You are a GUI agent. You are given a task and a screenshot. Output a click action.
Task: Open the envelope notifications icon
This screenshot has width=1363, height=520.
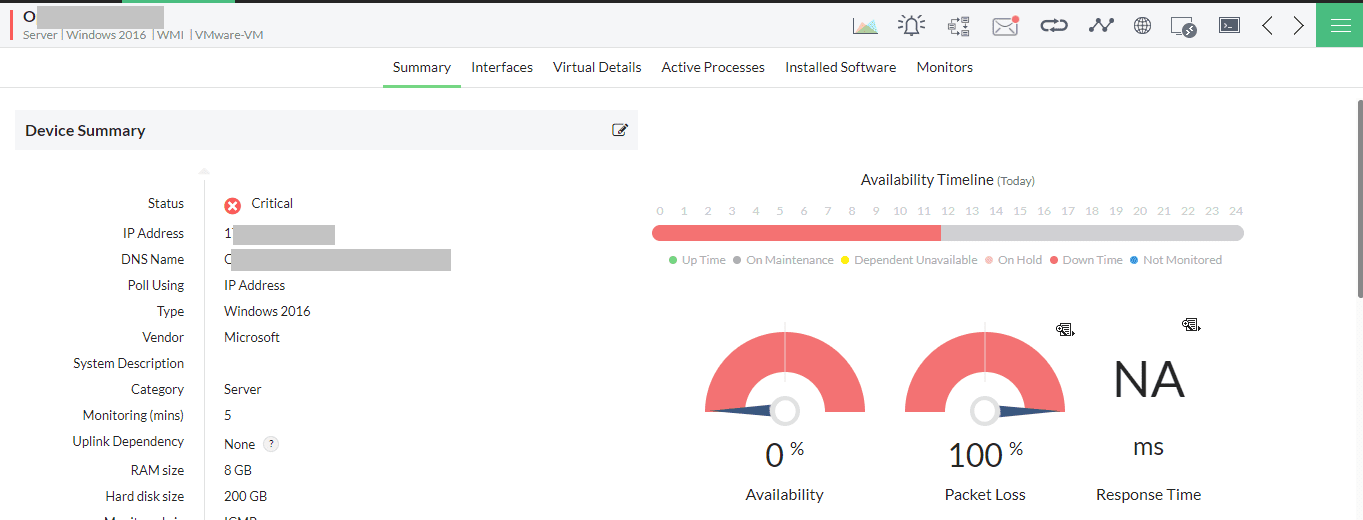(x=1005, y=26)
